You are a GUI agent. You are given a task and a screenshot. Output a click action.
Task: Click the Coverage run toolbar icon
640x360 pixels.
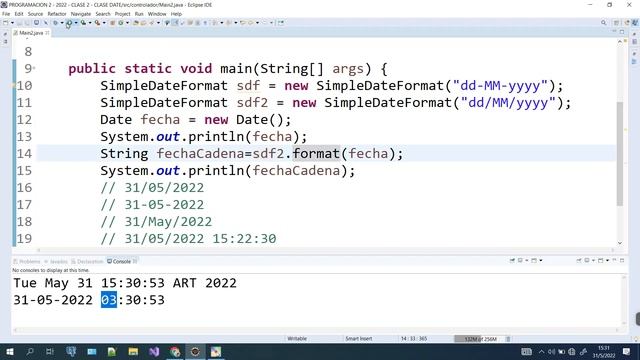coord(83,23)
